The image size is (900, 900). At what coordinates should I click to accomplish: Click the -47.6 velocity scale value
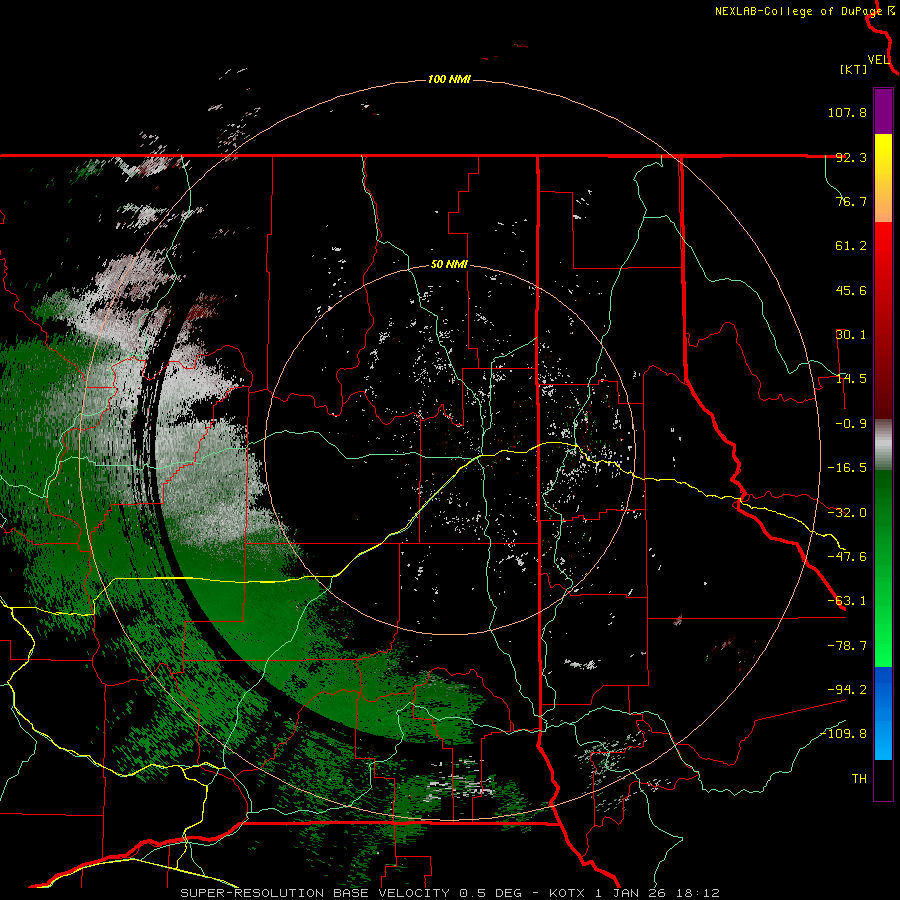point(847,557)
